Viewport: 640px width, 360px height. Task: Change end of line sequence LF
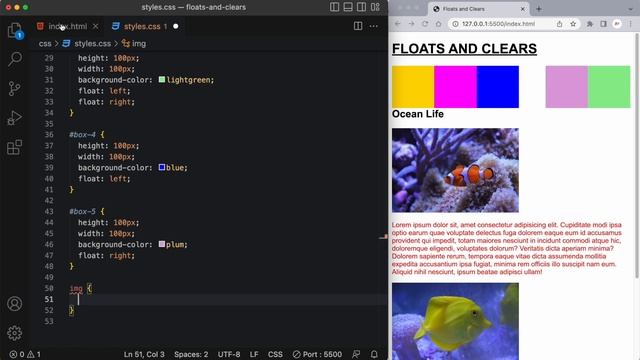click(254, 354)
